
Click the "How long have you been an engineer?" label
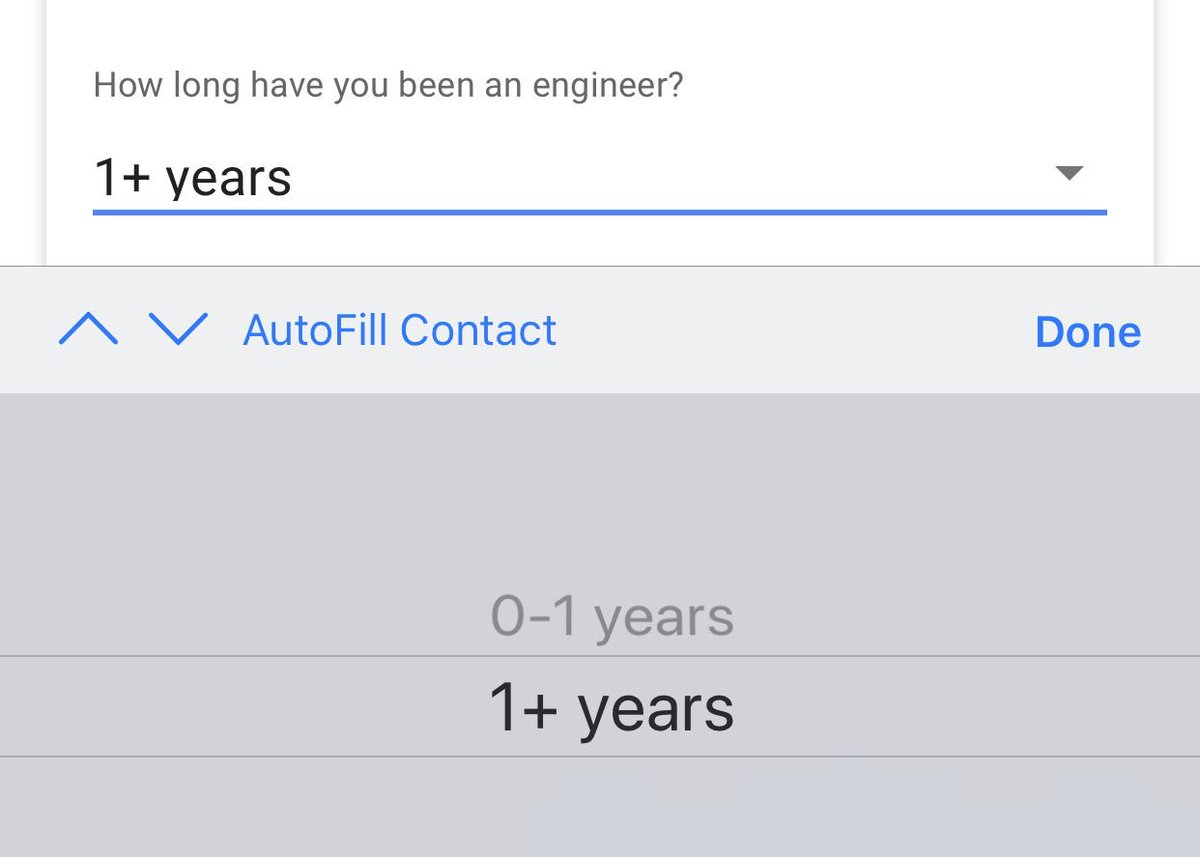[388, 85]
